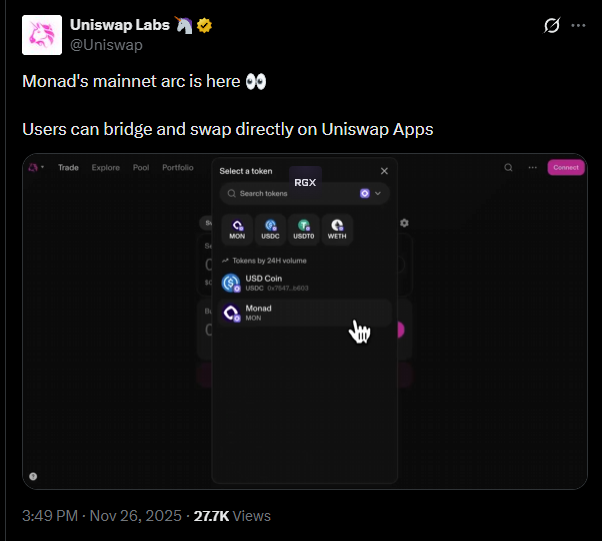
Task: Open the Uniswap navbar ellipsis menu
Action: pos(531,168)
